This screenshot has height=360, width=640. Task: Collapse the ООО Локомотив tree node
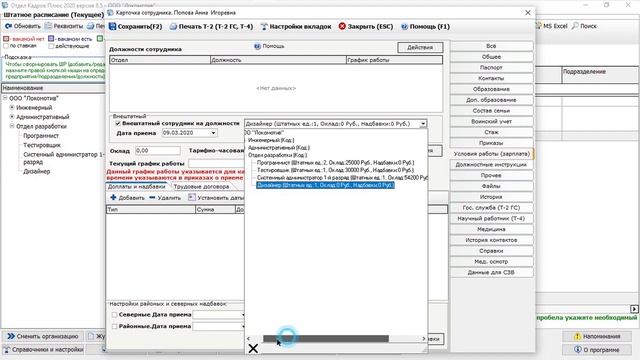[x=5, y=98]
